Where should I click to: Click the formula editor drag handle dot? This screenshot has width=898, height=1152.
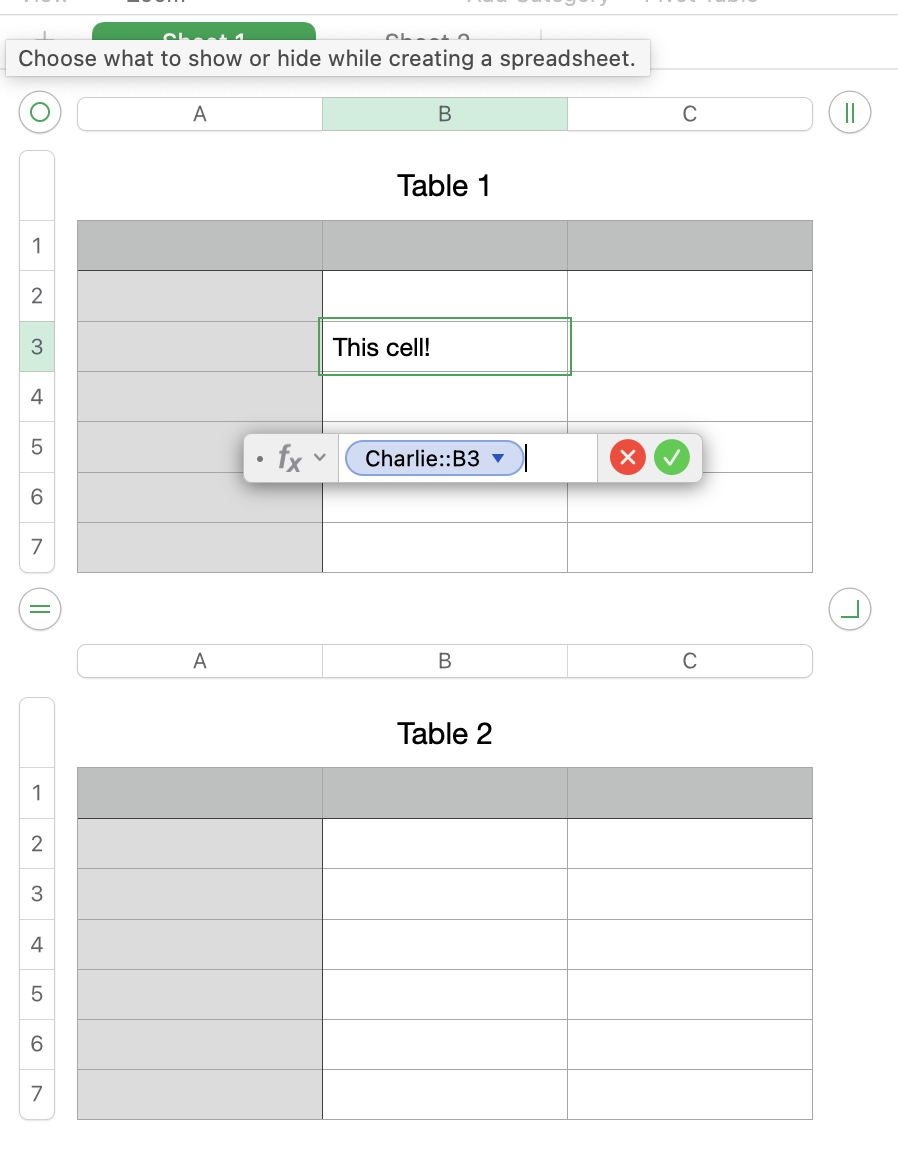click(260, 459)
